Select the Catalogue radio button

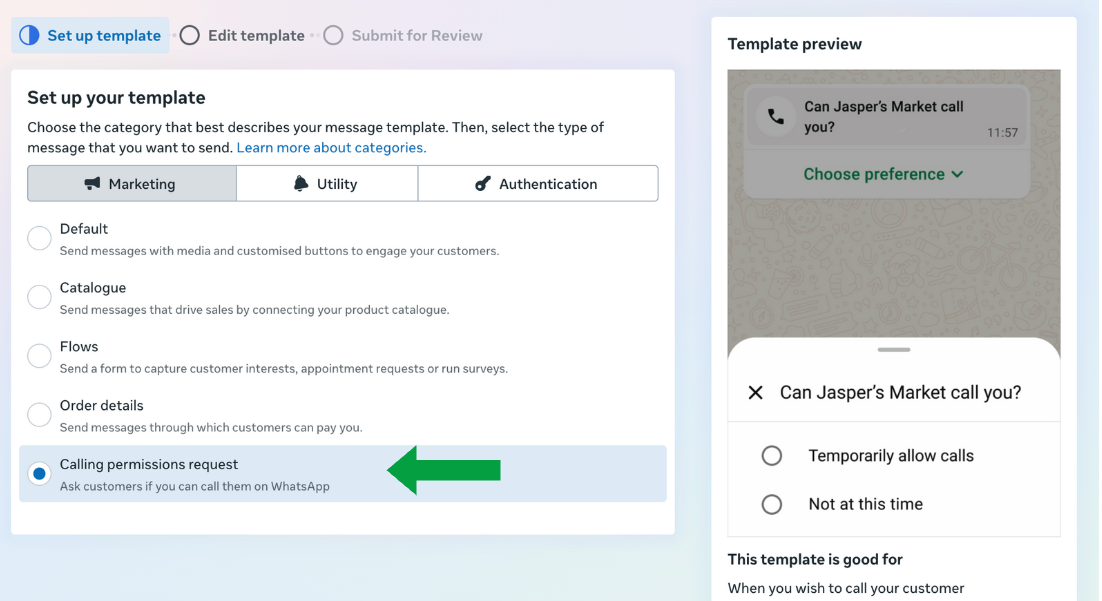(x=39, y=297)
